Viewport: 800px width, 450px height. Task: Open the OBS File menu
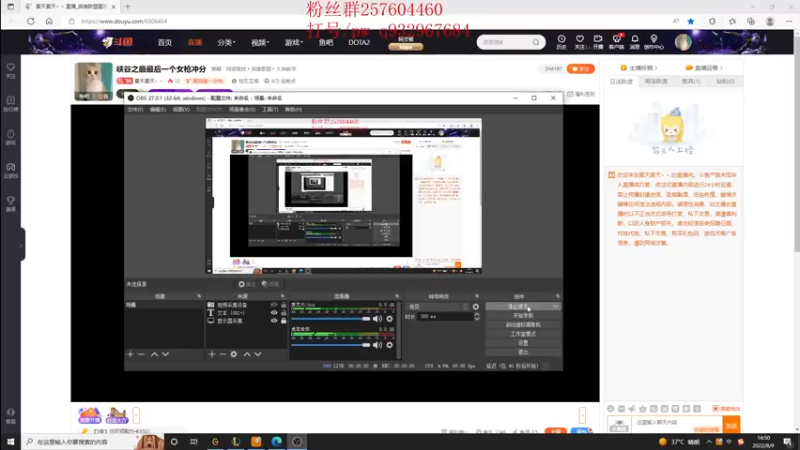[x=135, y=109]
